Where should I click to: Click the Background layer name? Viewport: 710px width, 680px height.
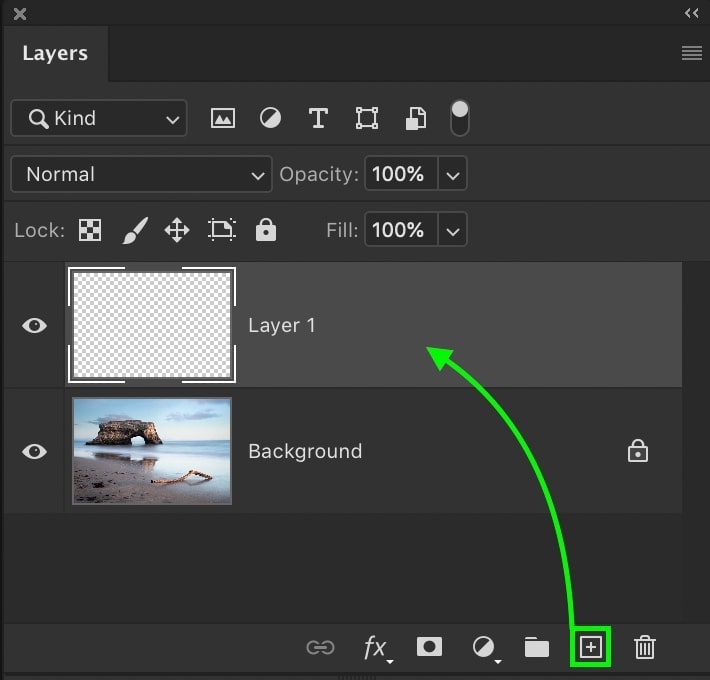(305, 451)
